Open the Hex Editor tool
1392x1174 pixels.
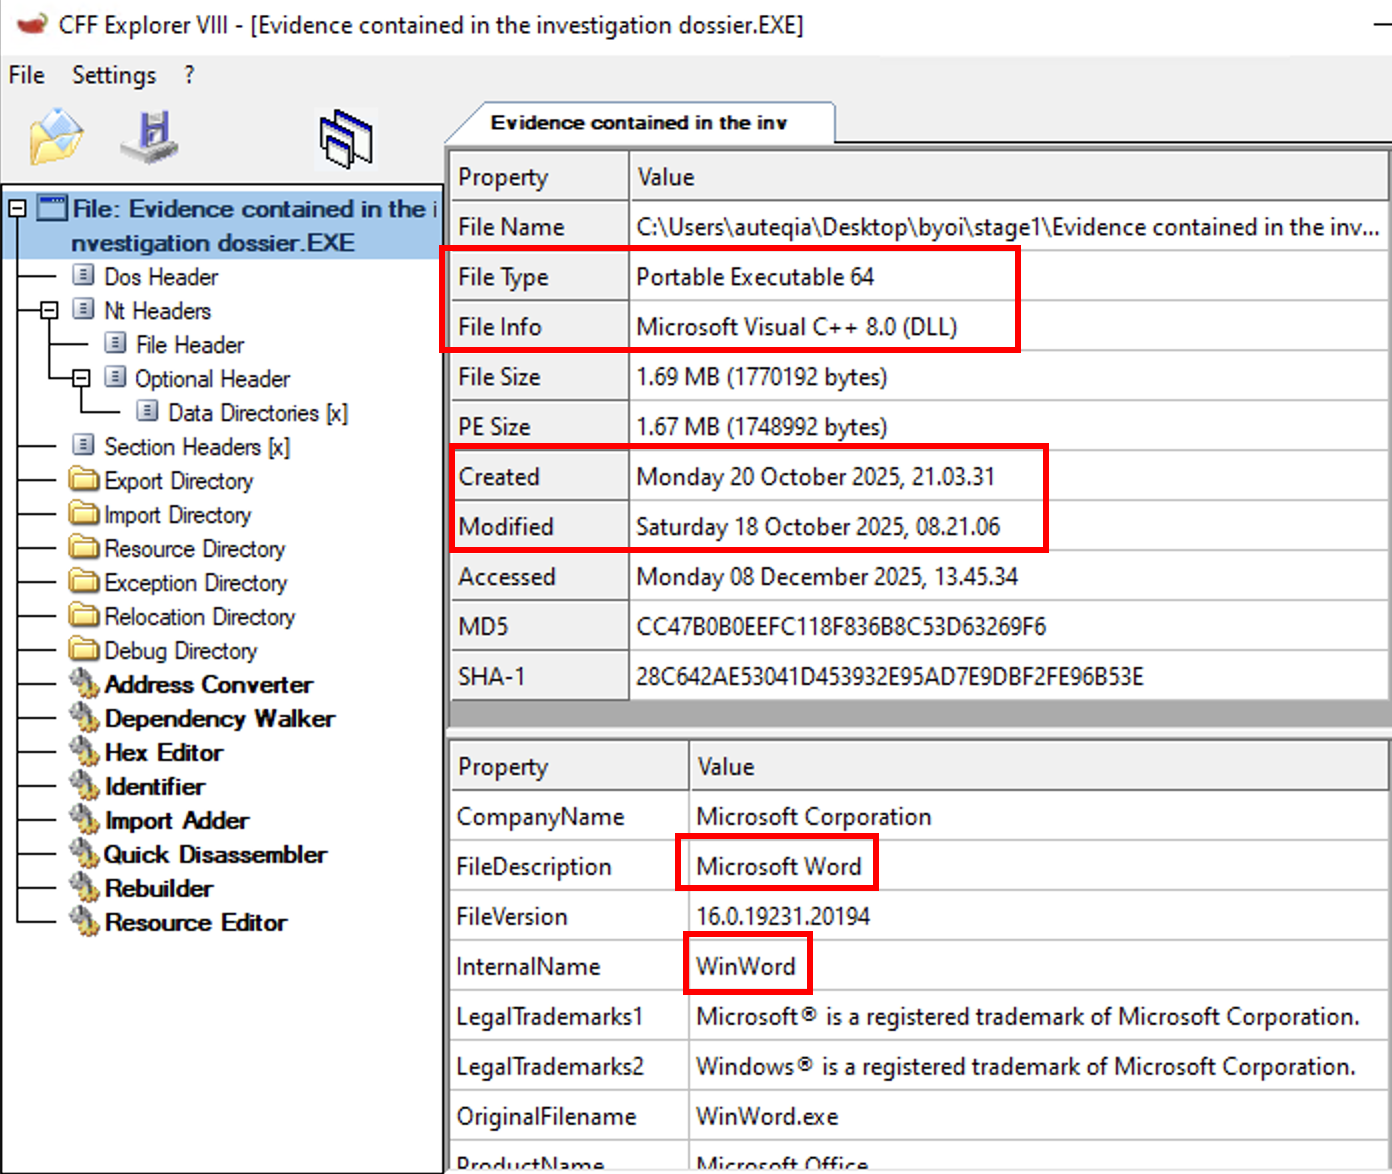point(163,753)
